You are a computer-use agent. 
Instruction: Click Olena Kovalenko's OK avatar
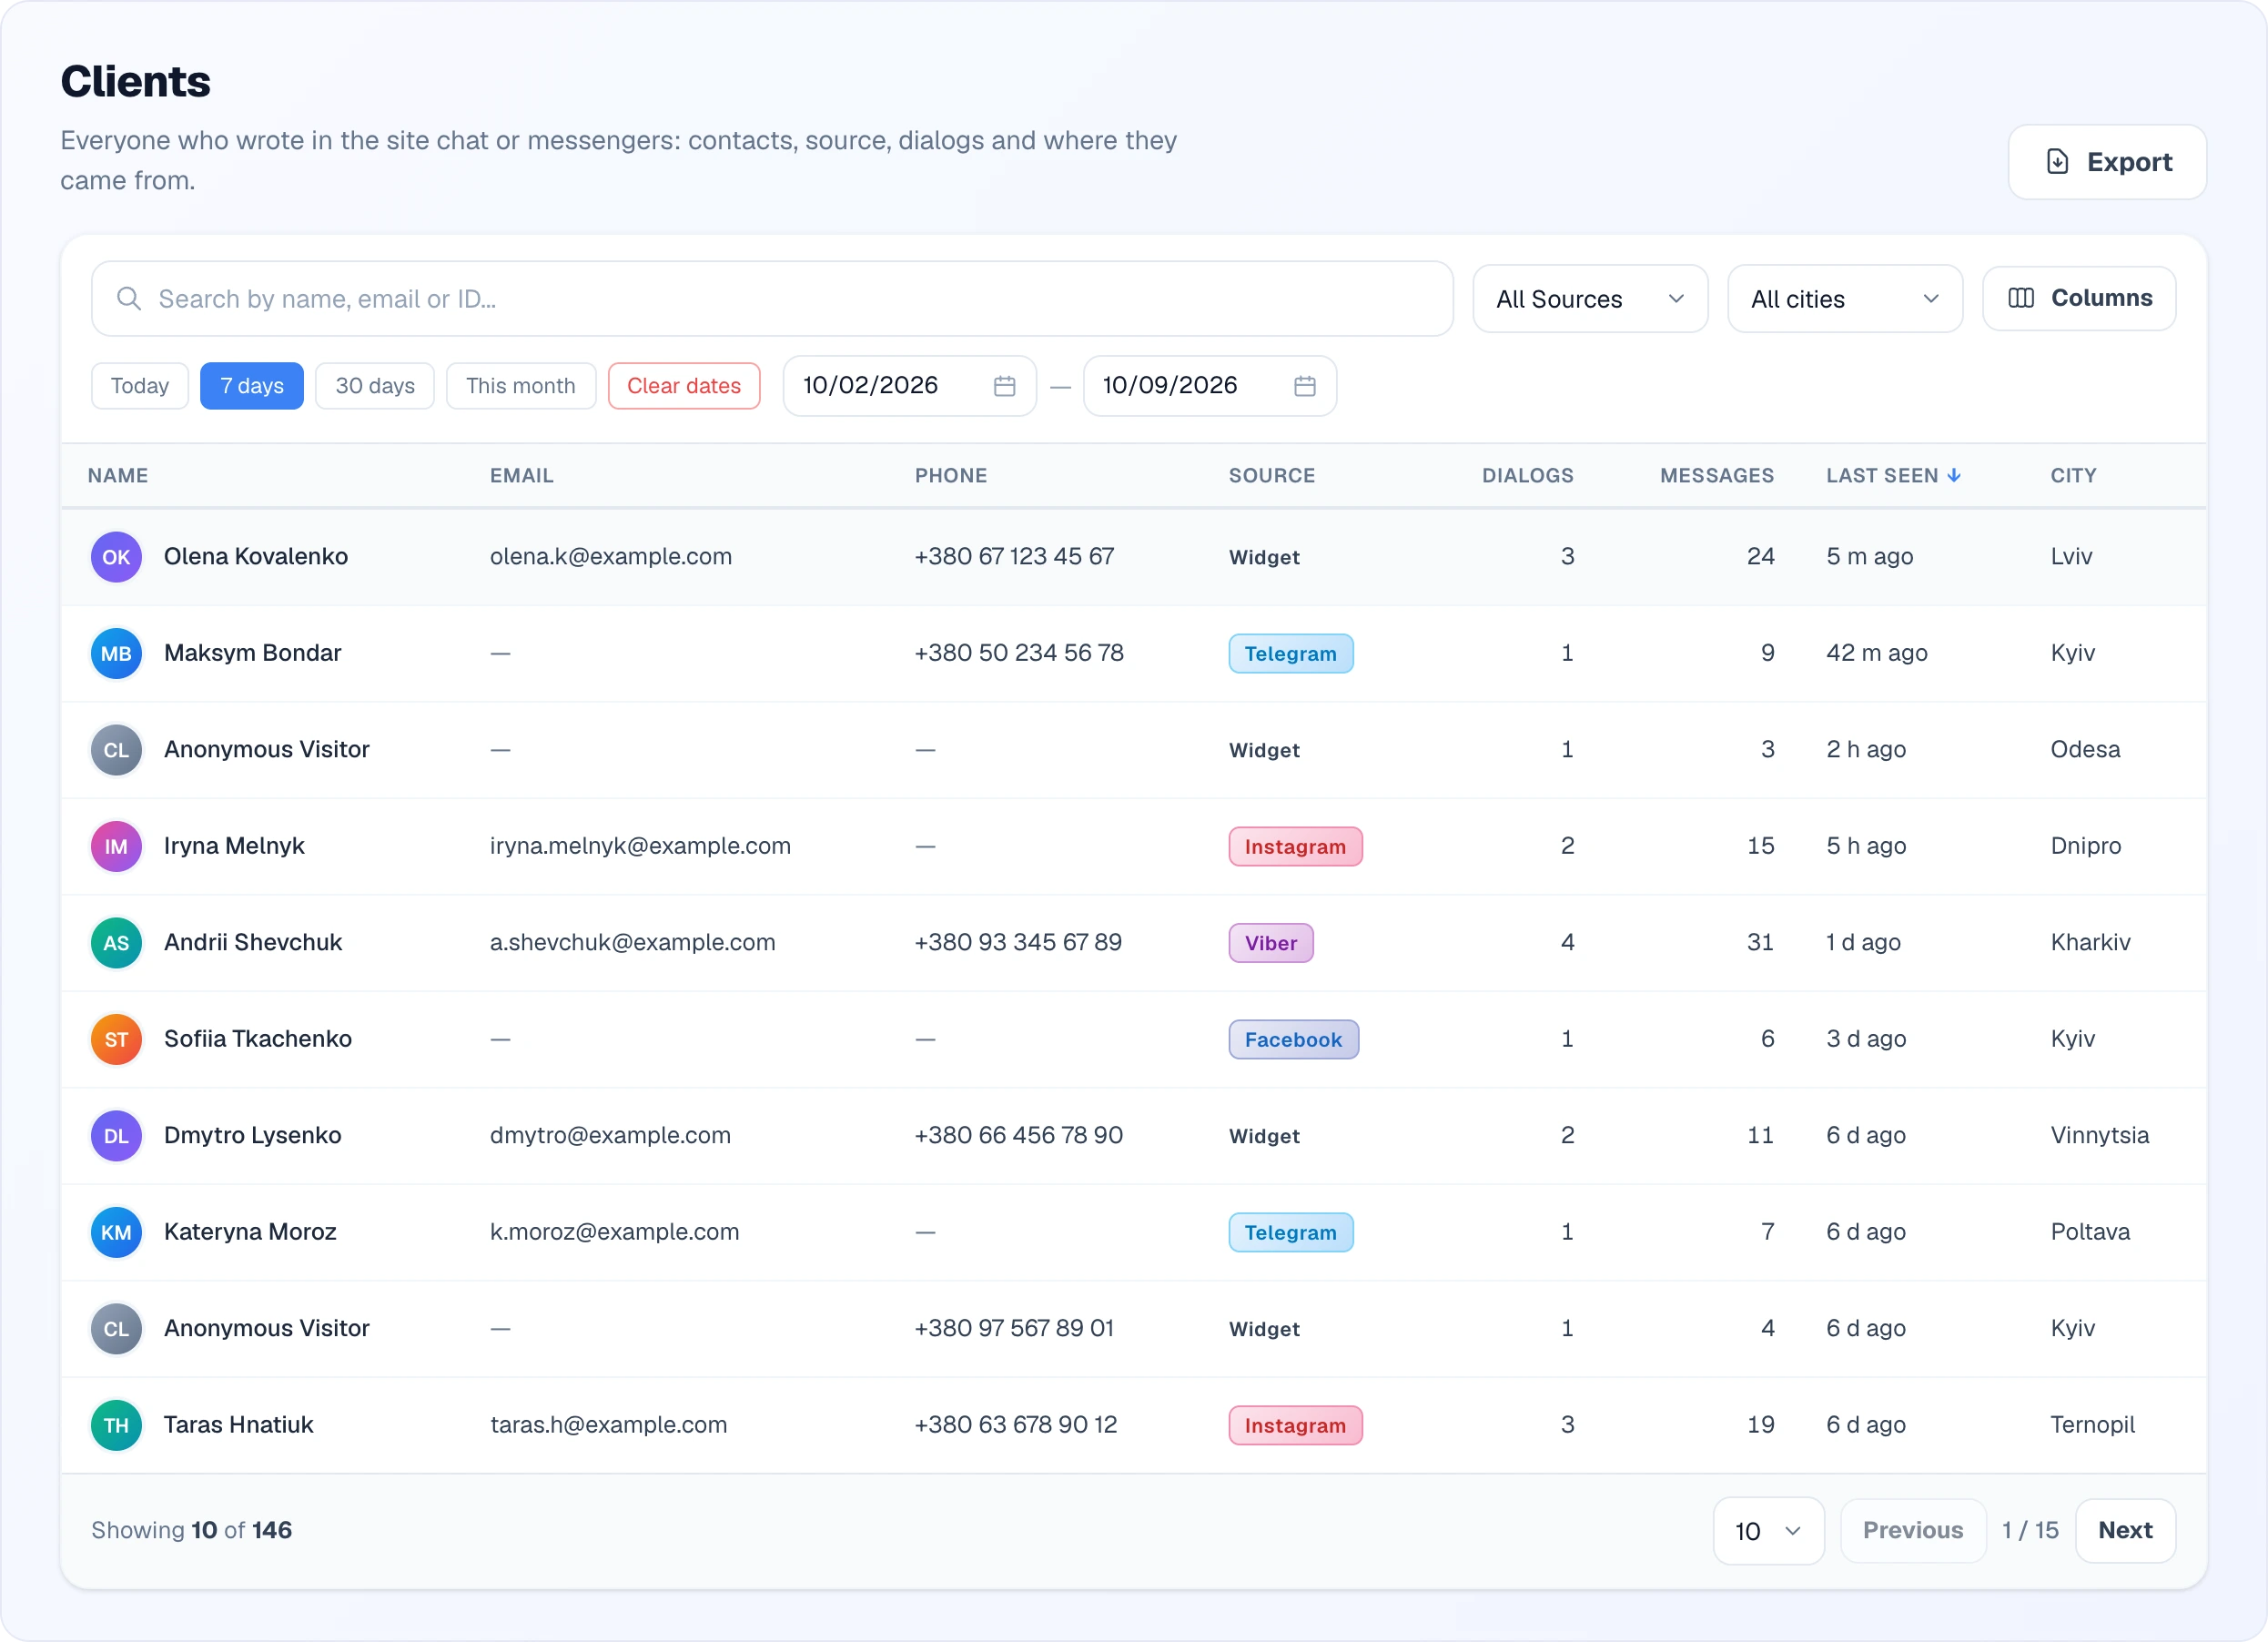[x=116, y=557]
